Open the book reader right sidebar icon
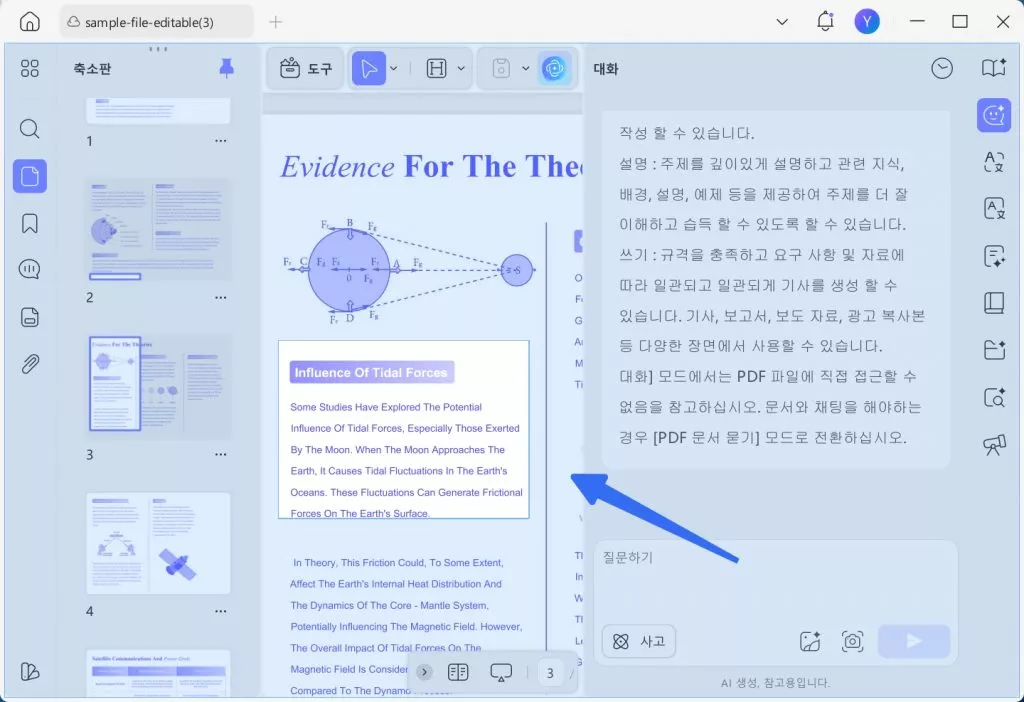Image resolution: width=1024 pixels, height=702 pixels. 994,303
